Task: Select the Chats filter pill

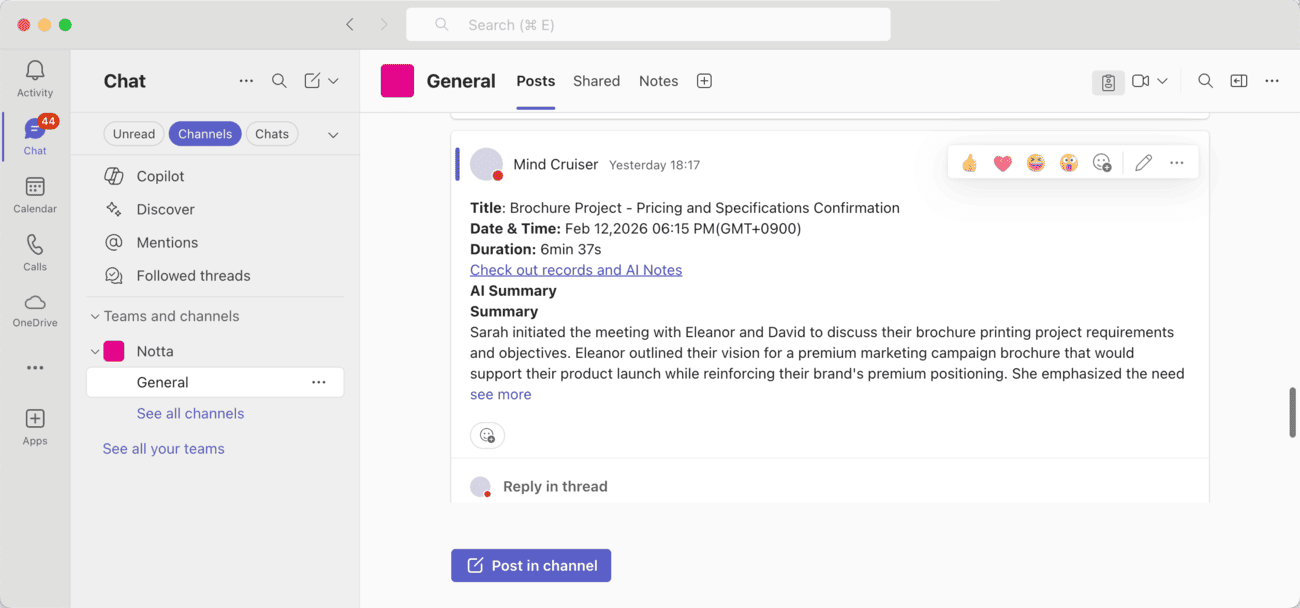Action: (272, 134)
